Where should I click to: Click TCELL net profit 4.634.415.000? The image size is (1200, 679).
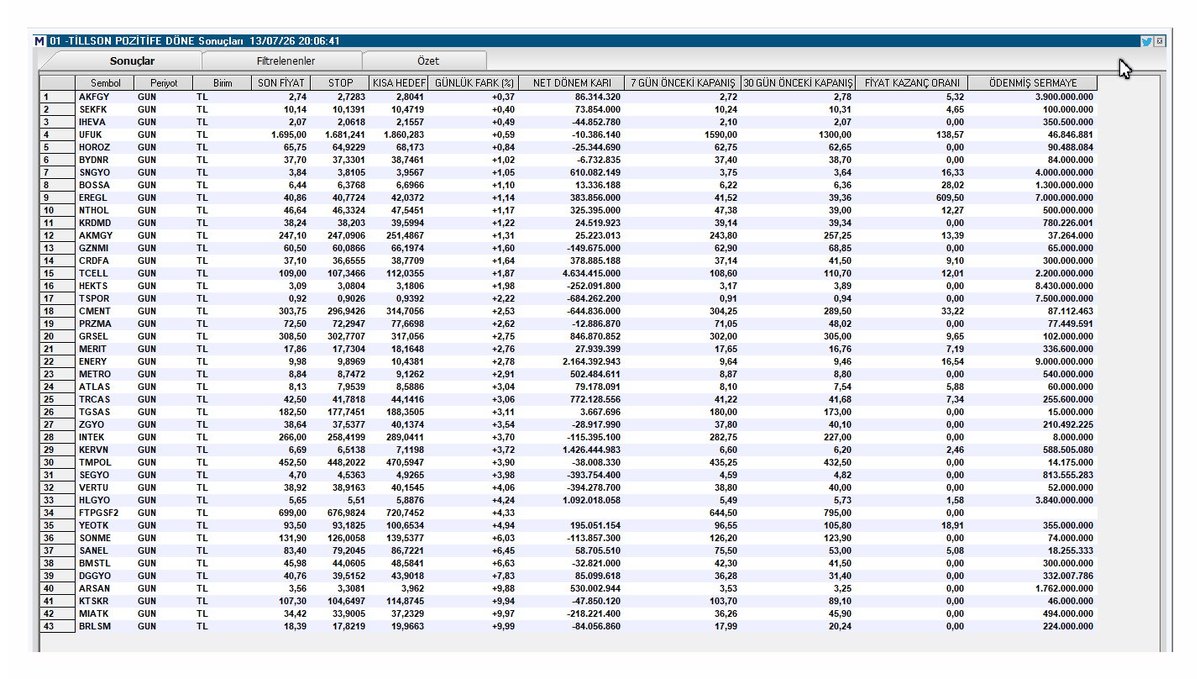(588, 272)
